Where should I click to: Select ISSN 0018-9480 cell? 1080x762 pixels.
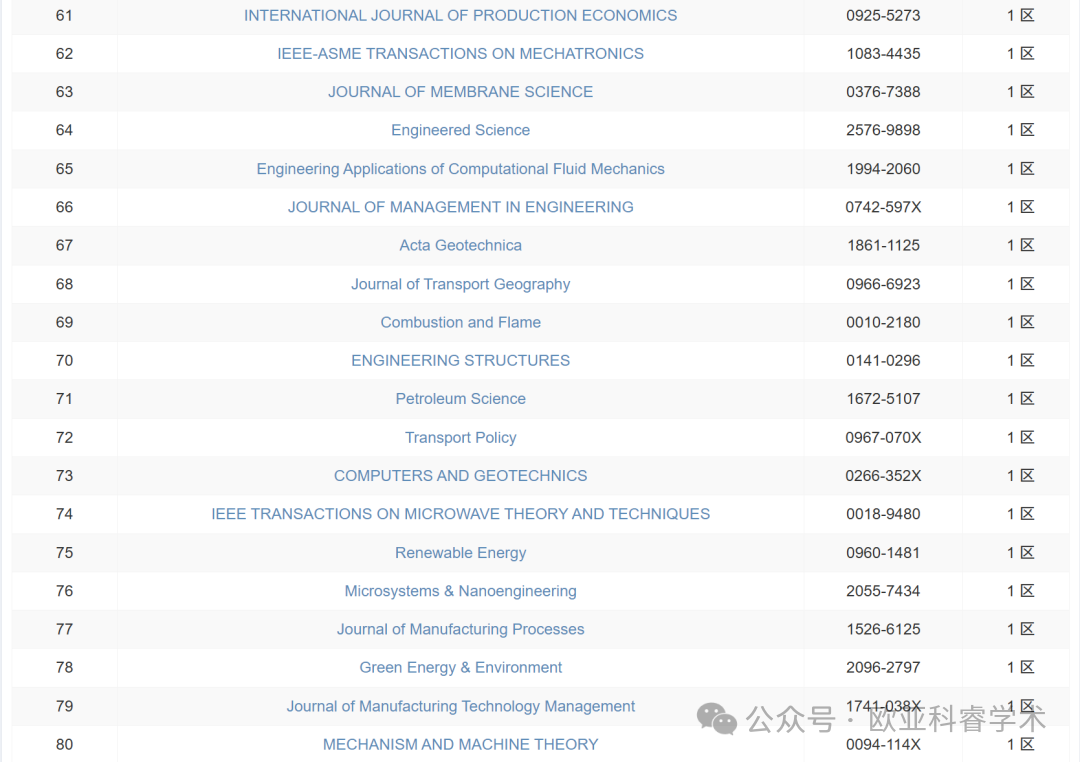pos(883,514)
